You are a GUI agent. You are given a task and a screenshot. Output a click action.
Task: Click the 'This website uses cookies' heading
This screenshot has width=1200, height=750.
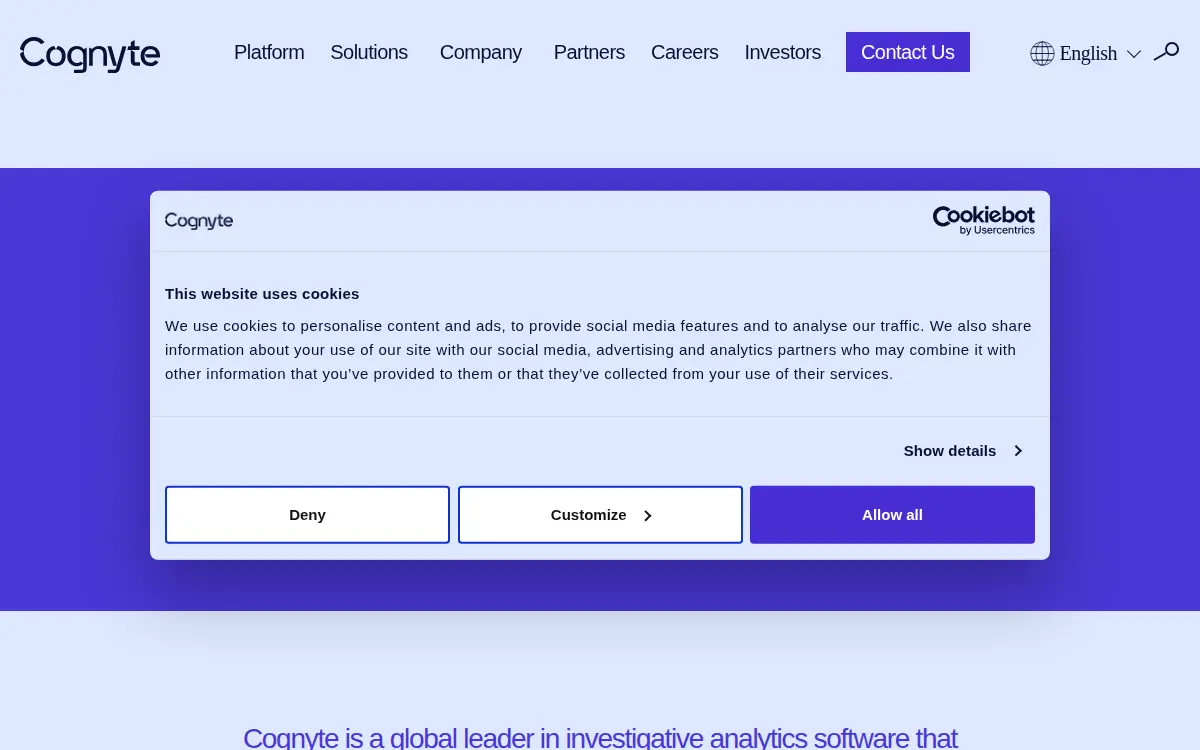tap(262, 294)
